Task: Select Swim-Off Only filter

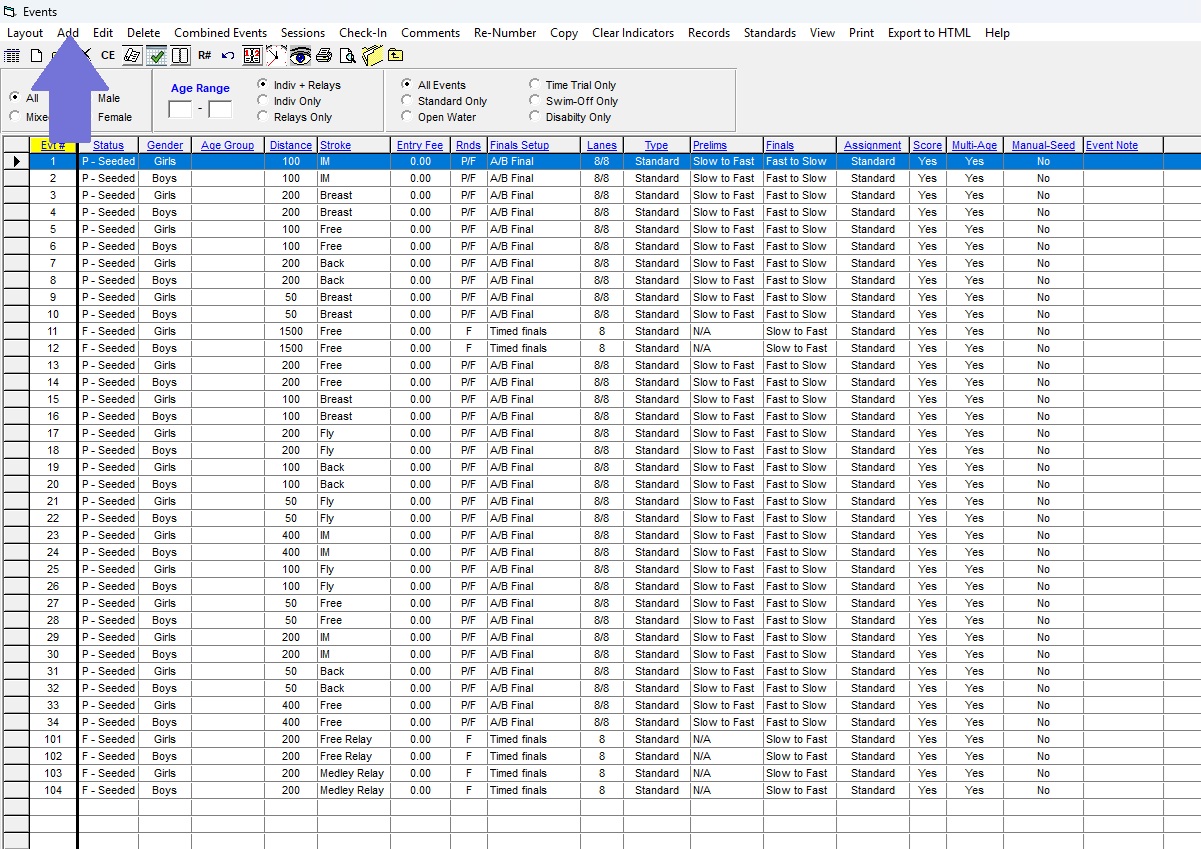Action: tap(535, 101)
